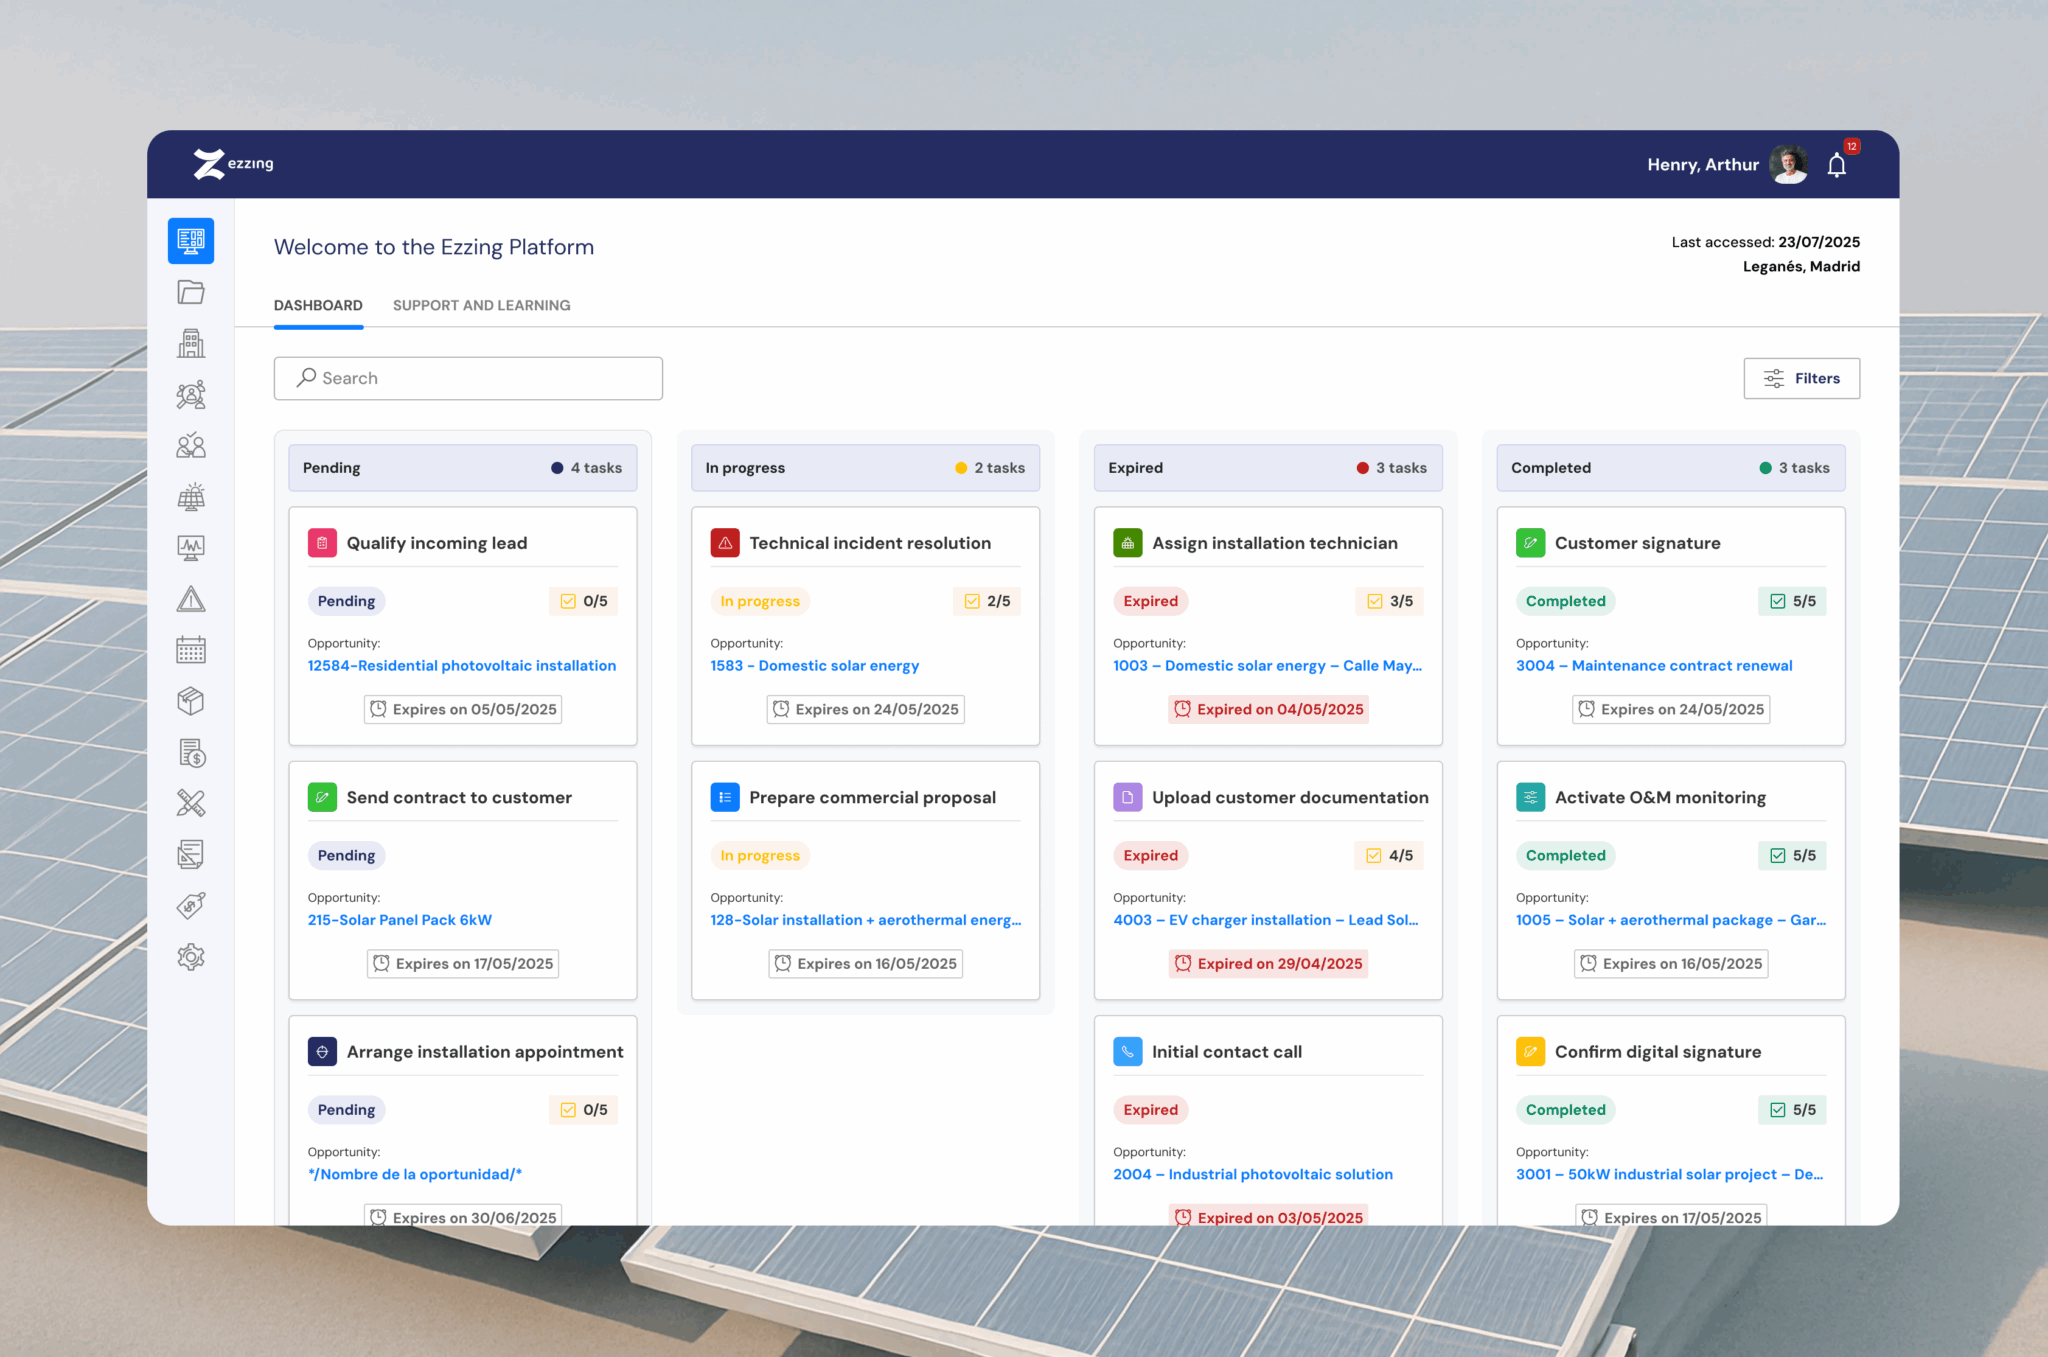The width and height of the screenshot is (2048, 1357).
Task: Click the notification bell icon
Action: pos(1836,165)
